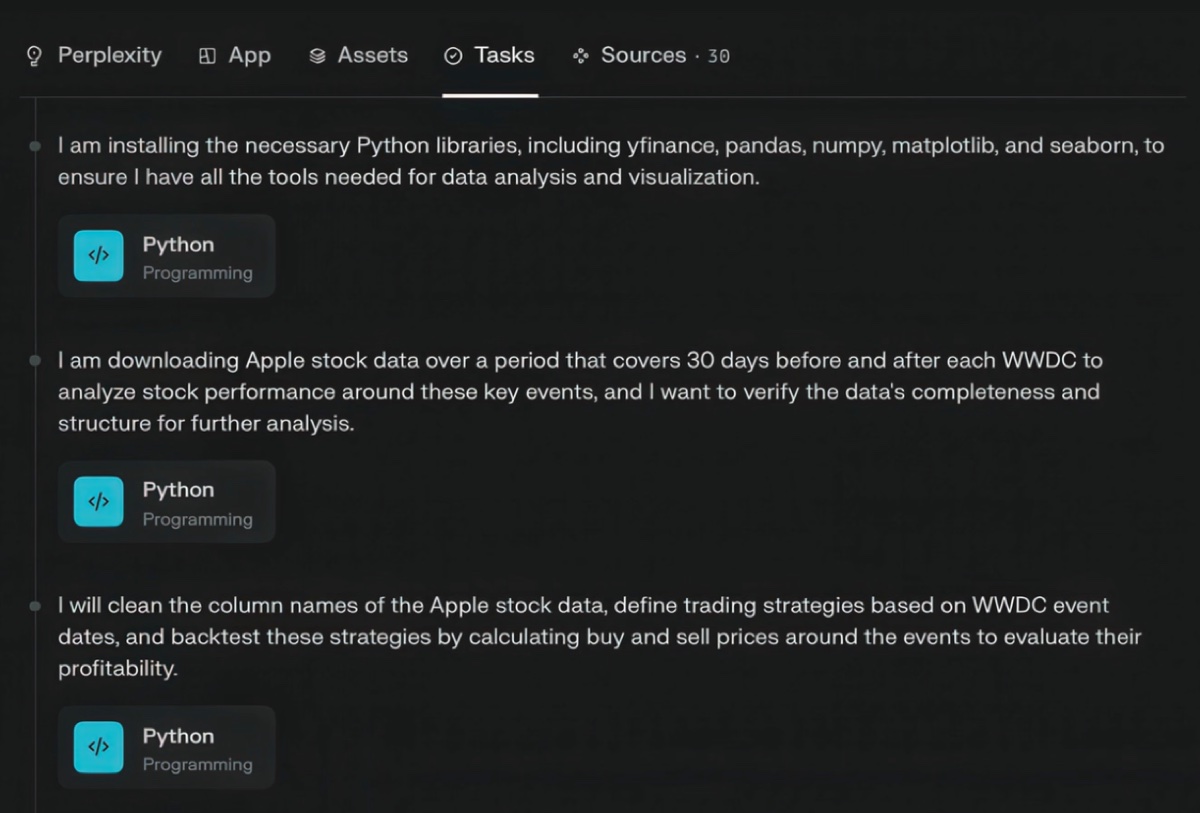
Task: Click the timeline bullet for downloading Apple stock data
Action: (35, 360)
